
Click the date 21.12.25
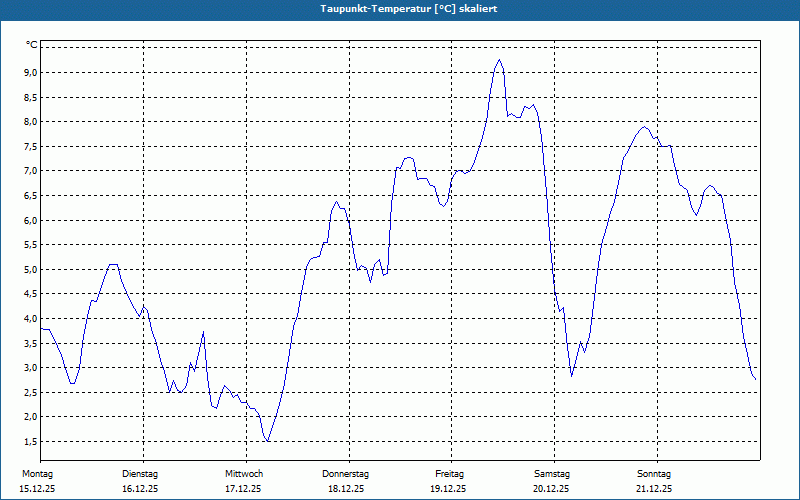pos(654,489)
